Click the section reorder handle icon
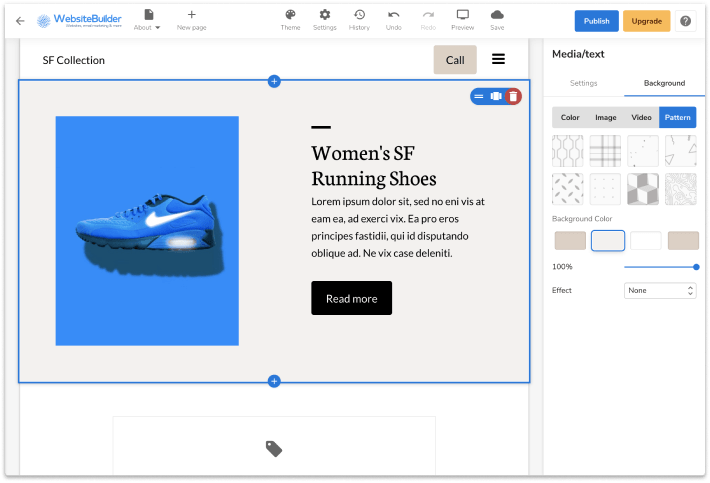The width and height of the screenshot is (710, 483). click(479, 96)
